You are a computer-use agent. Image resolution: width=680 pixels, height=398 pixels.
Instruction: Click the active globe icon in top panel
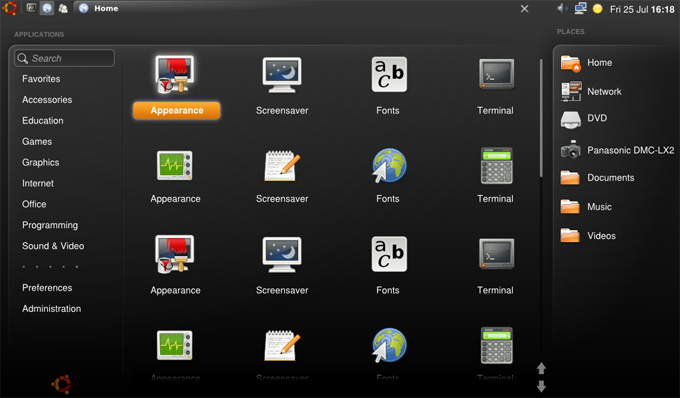coord(47,8)
